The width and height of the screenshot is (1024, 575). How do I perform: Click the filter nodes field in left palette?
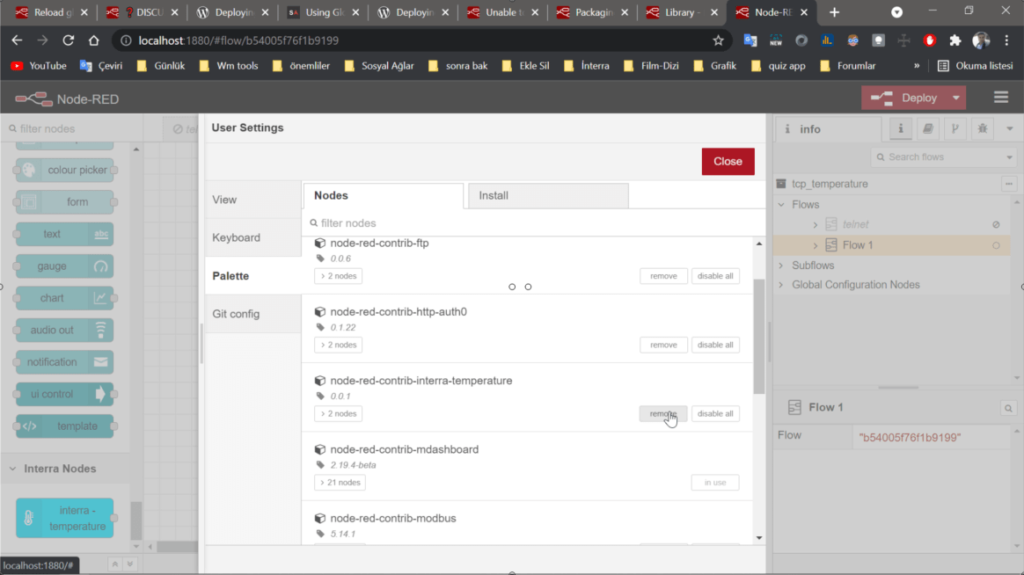72,129
